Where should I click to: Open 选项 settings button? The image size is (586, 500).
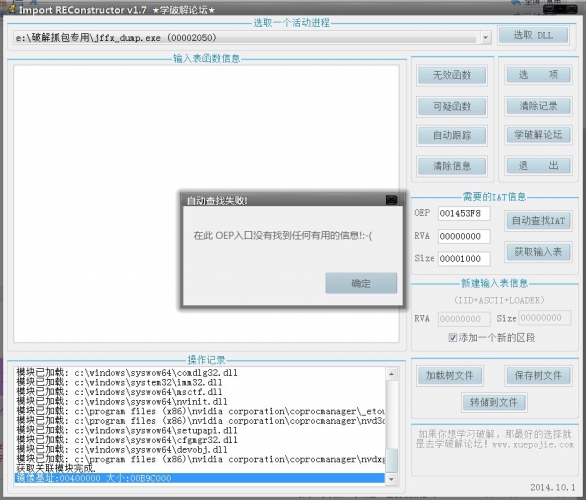[x=538, y=75]
